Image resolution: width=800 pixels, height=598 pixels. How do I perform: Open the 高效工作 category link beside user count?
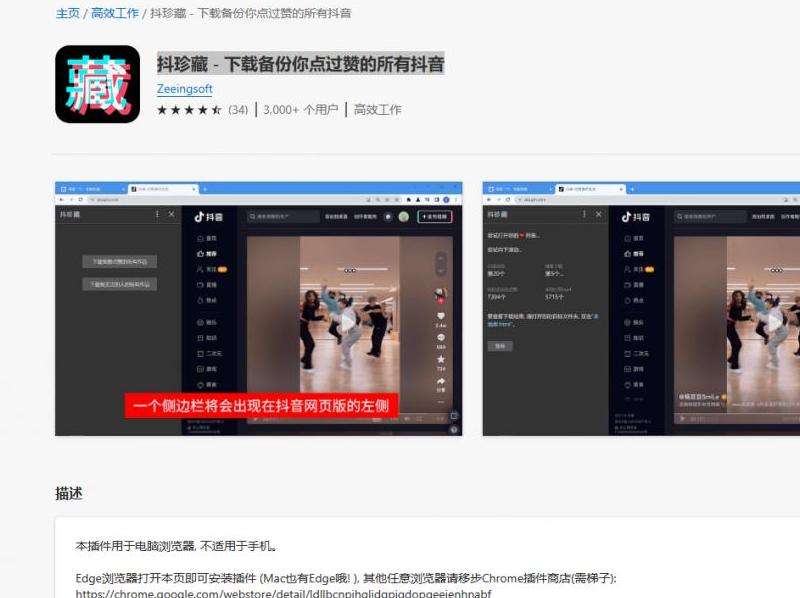(378, 110)
